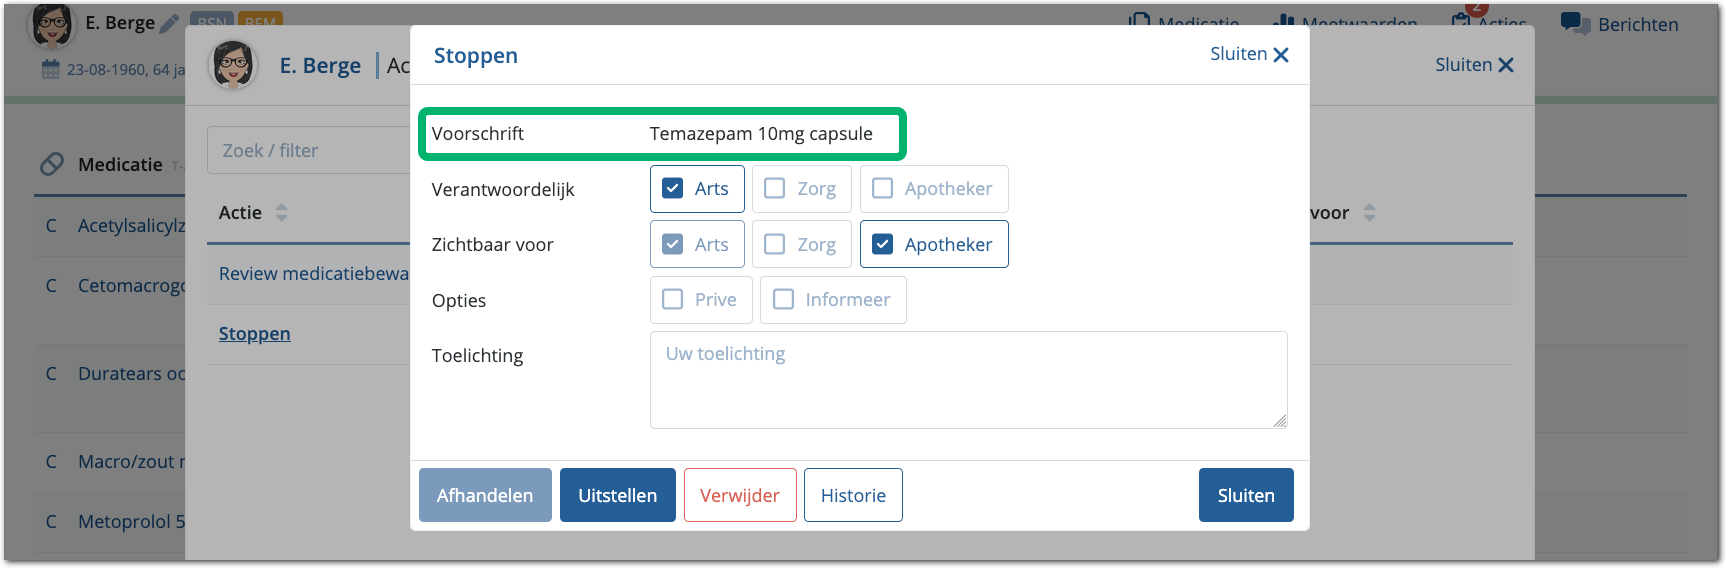1726x568 pixels.
Task: Uncheck Arts under Verantwoordelijk
Action: coord(673,189)
